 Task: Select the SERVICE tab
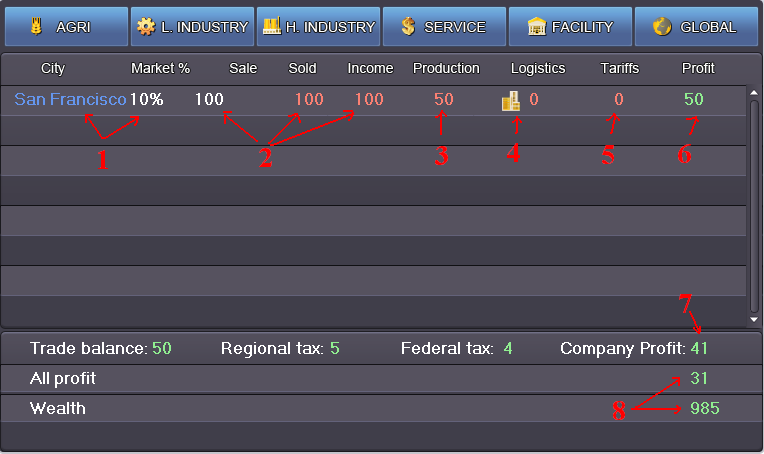[x=444, y=27]
